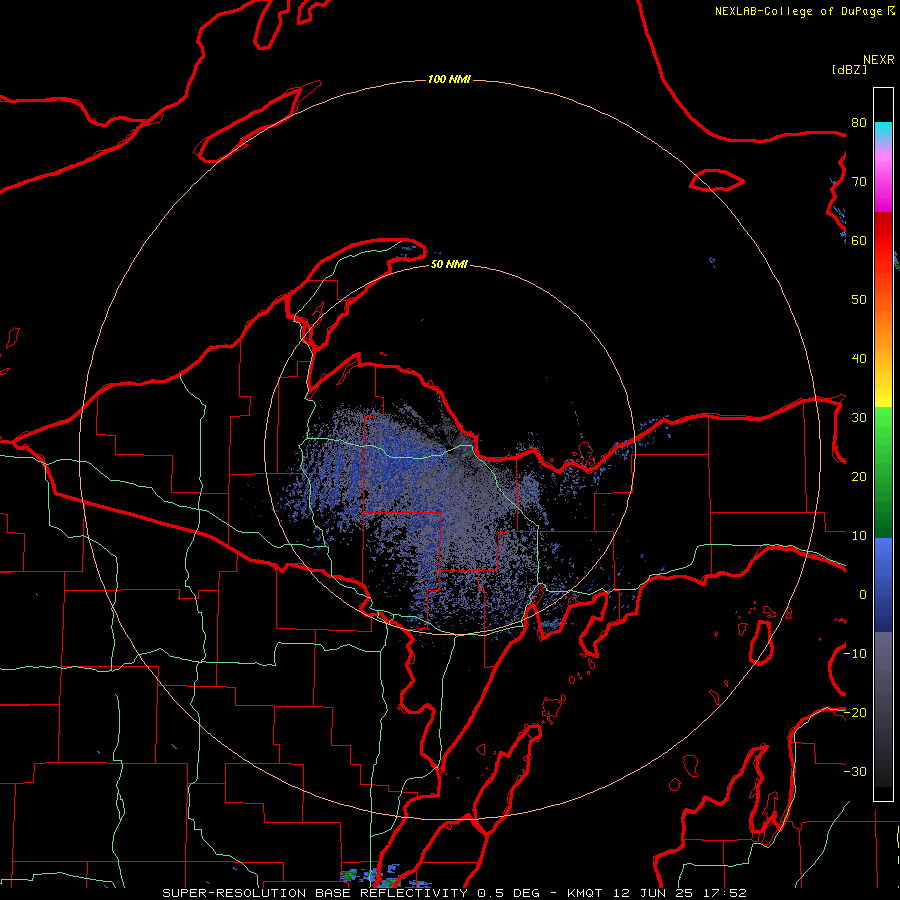
Task: Click the [dBZ] units label
Action: click(849, 69)
